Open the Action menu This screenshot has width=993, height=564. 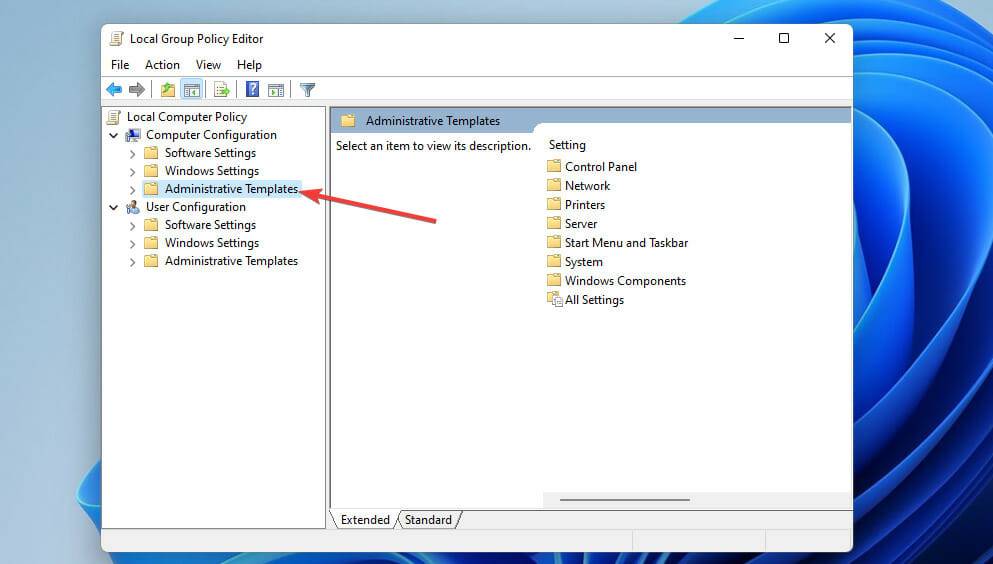pyautogui.click(x=162, y=65)
